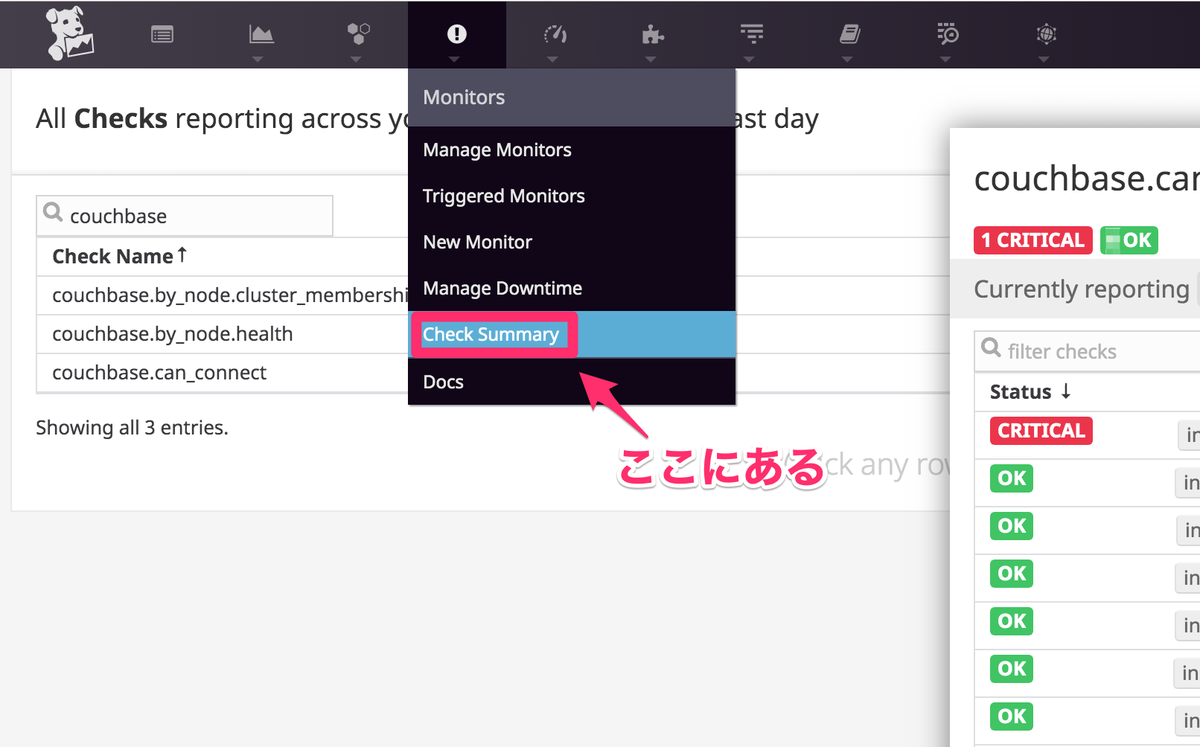
Task: Open Manage Downtime menu entry
Action: coord(572,288)
